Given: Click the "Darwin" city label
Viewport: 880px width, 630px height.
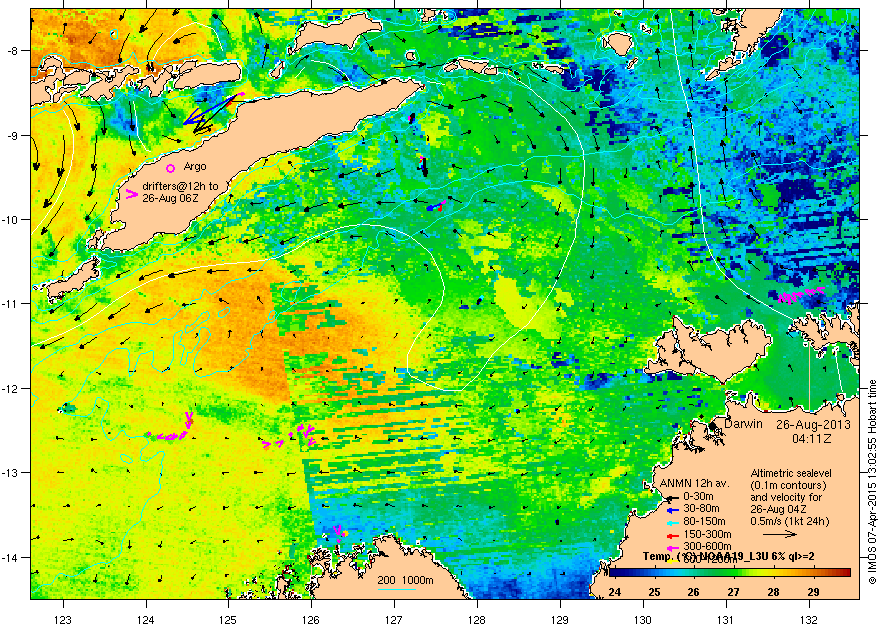Looking at the screenshot, I should tap(743, 424).
